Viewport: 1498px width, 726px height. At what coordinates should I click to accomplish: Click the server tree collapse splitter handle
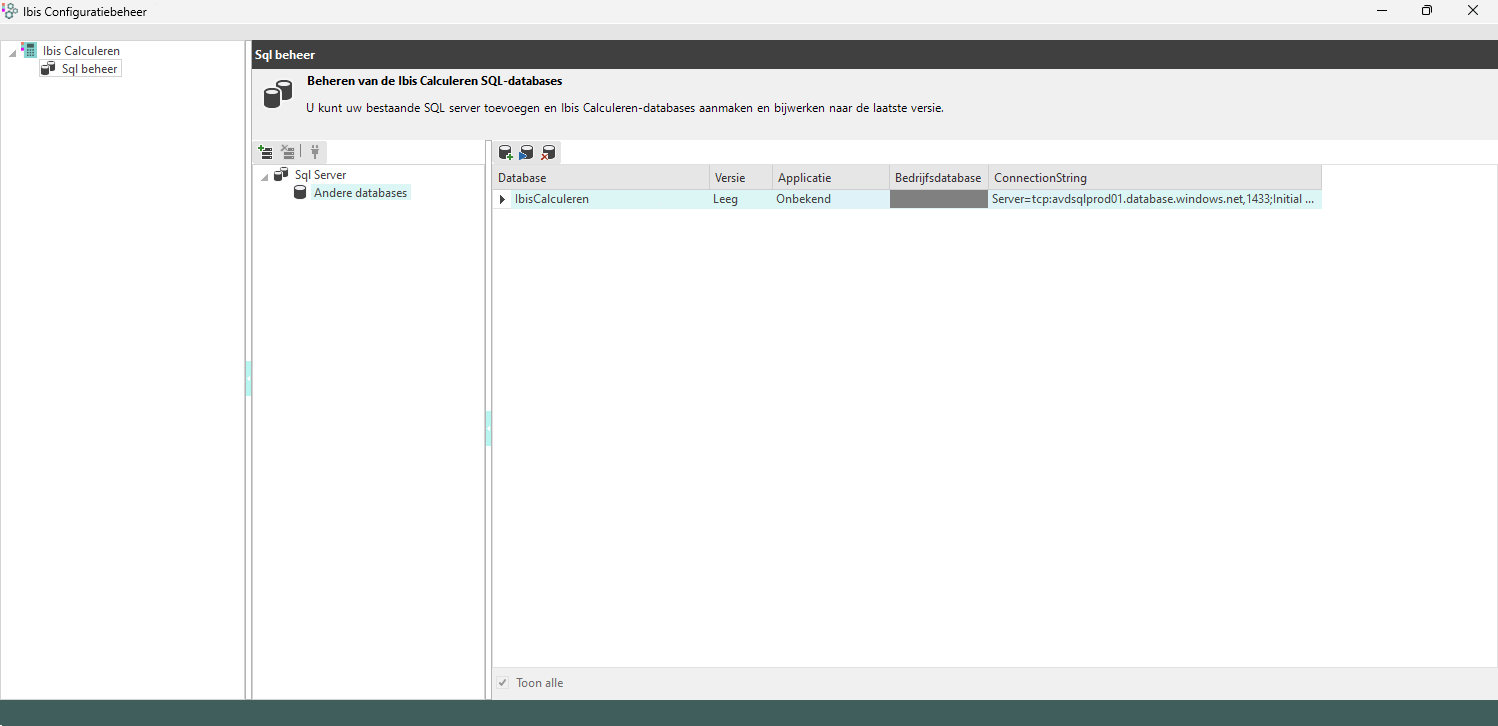click(x=488, y=428)
